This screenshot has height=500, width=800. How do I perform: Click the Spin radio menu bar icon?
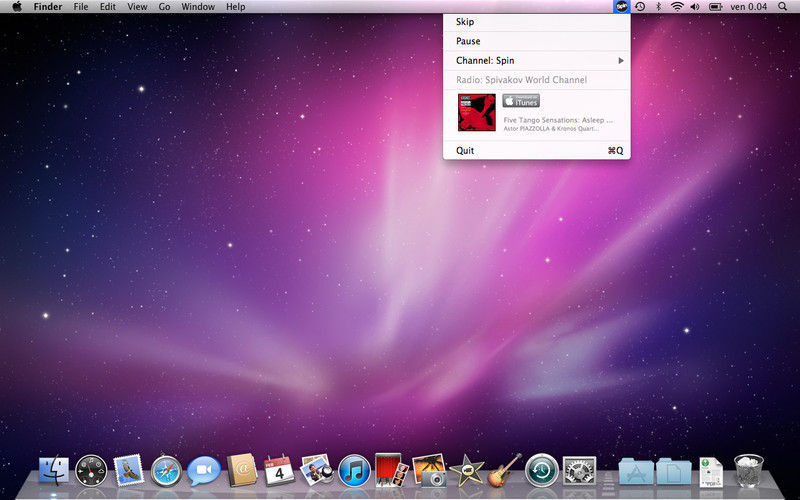pos(621,7)
